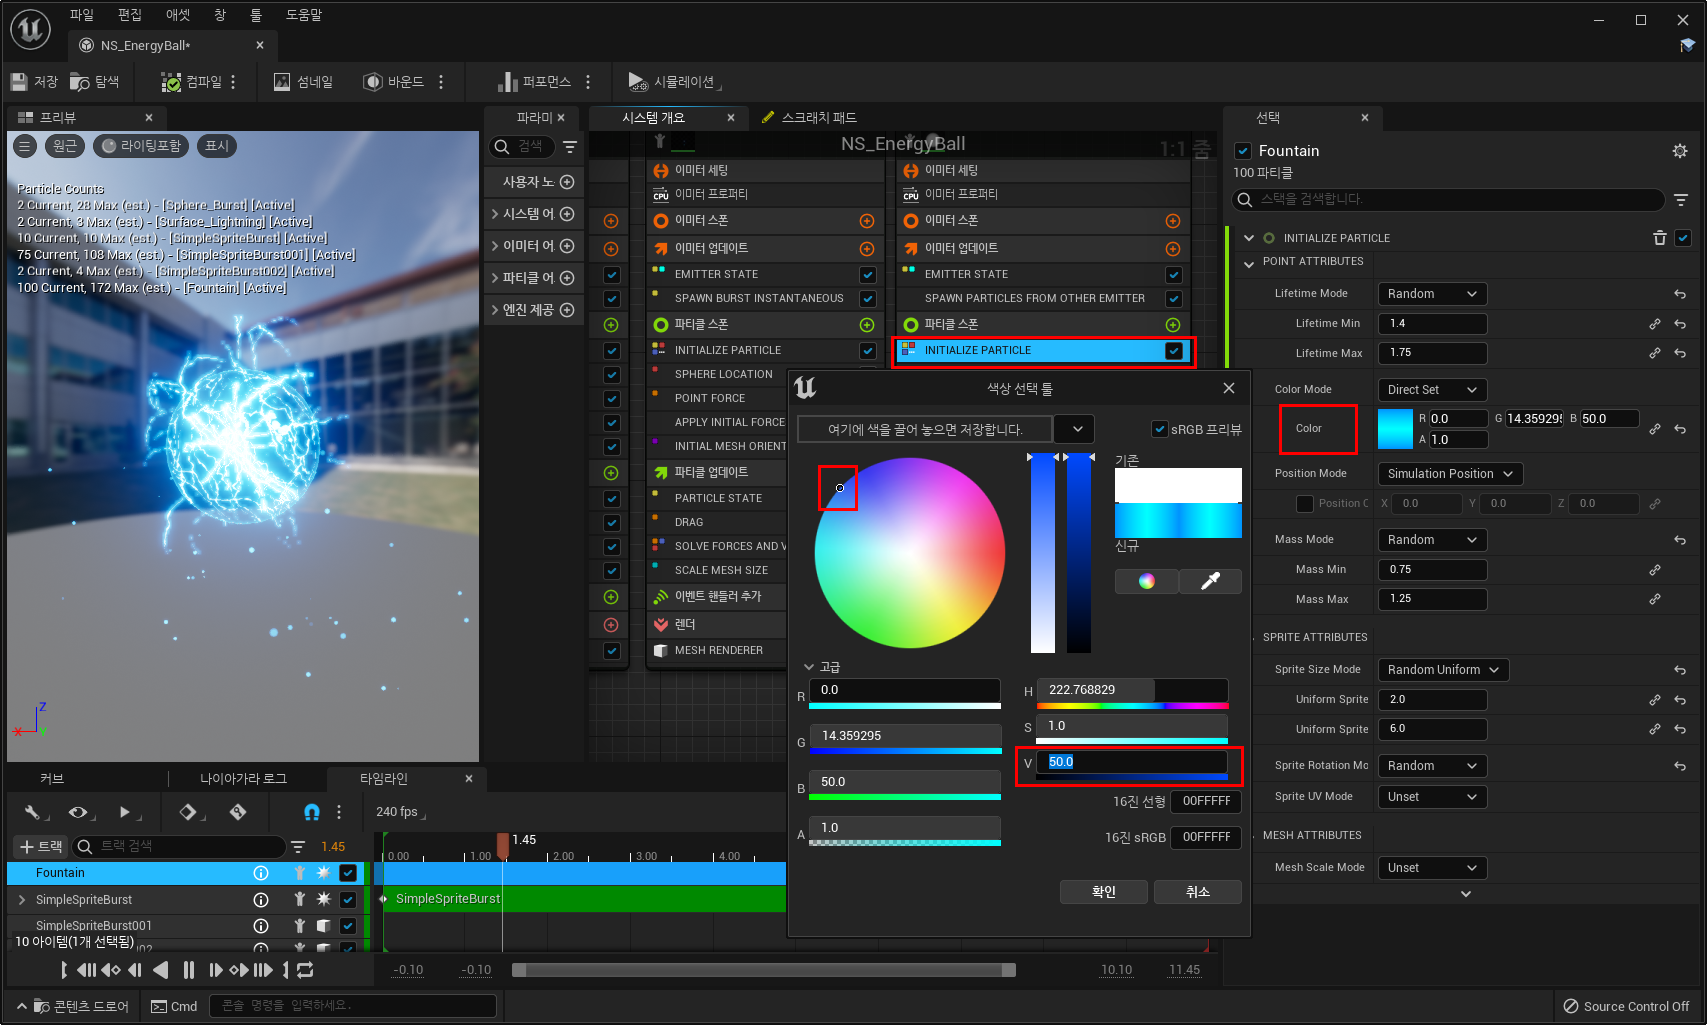Click the trash icon for Initialize Particle
This screenshot has width=1707, height=1025.
(1660, 238)
